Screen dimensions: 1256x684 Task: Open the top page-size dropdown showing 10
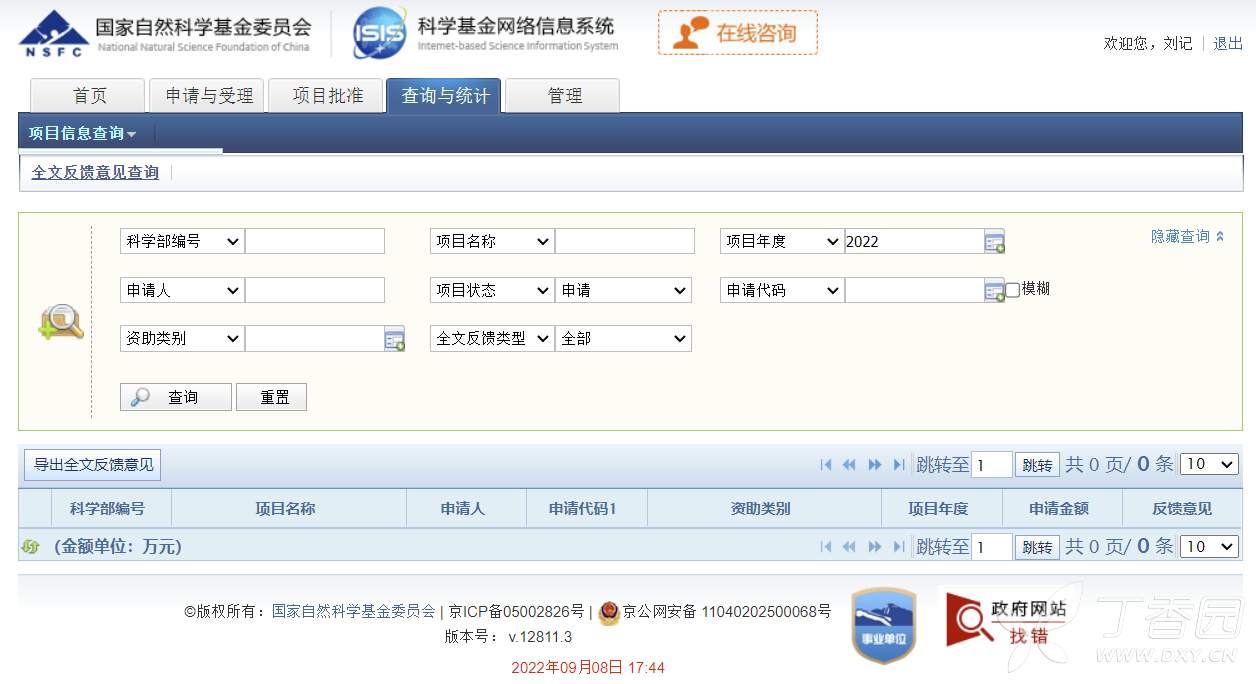click(x=1209, y=464)
